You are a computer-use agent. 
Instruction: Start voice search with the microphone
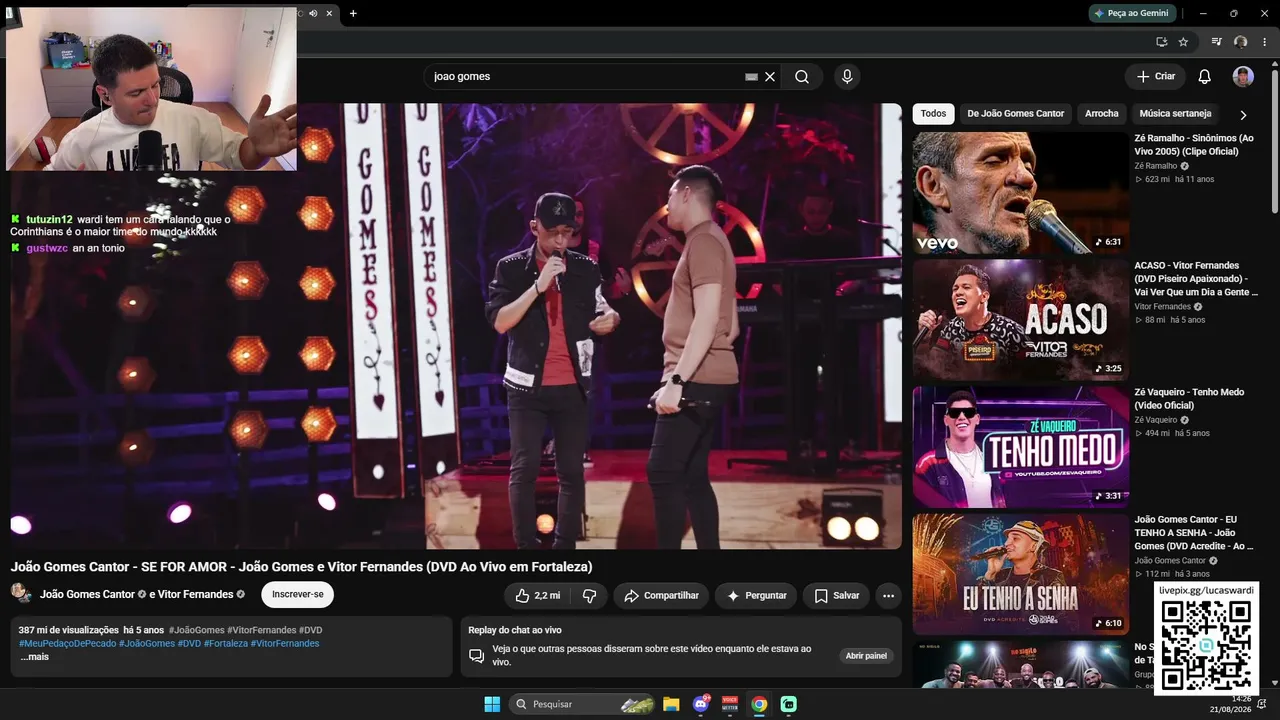coord(847,77)
